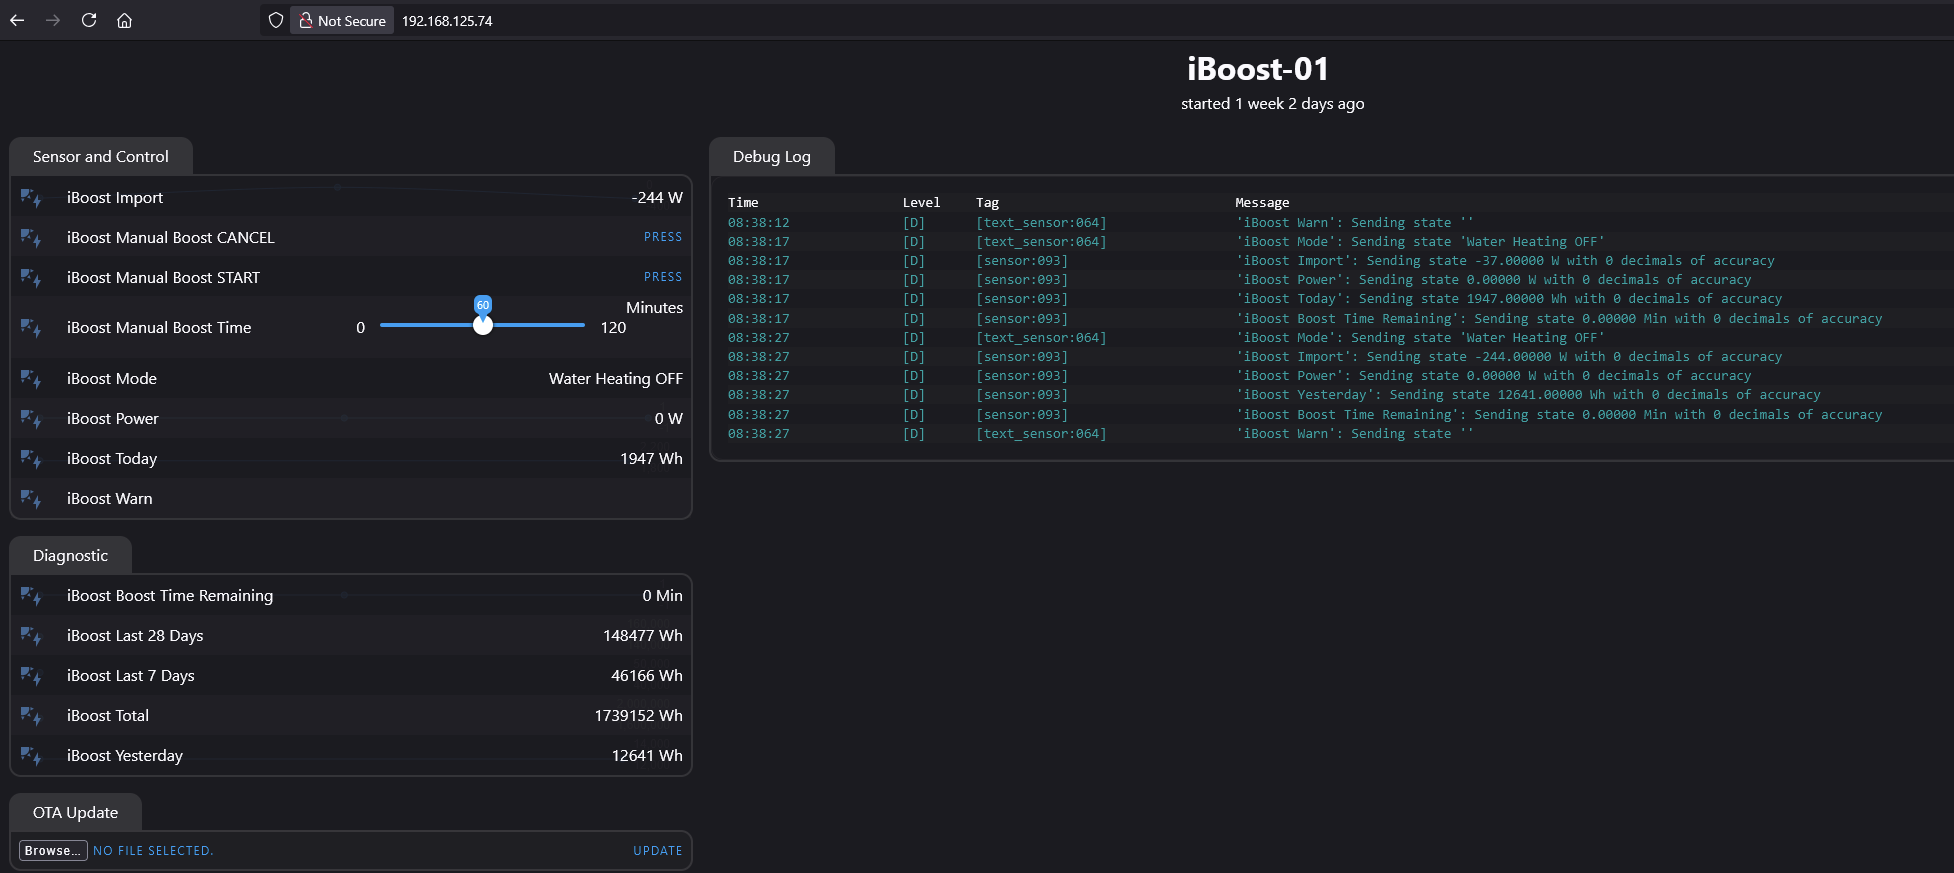Click the icon beside iBoost Import
This screenshot has height=873, width=1954.
click(x=31, y=198)
